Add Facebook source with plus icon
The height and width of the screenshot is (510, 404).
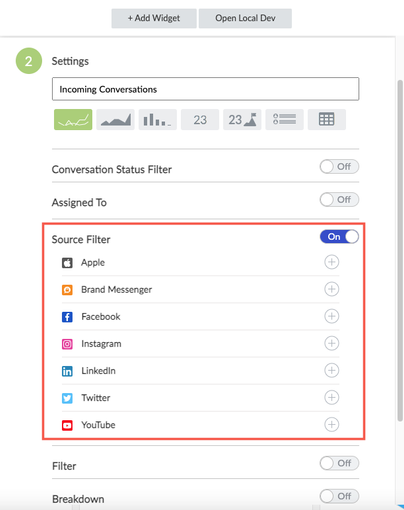coord(332,316)
